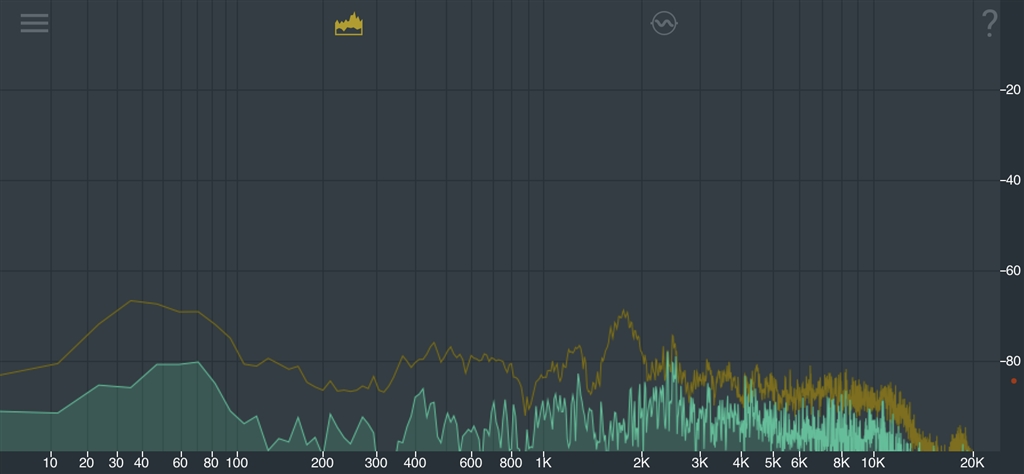The width and height of the screenshot is (1024, 474).
Task: Click the 60 frequency axis label
Action: pos(180,463)
